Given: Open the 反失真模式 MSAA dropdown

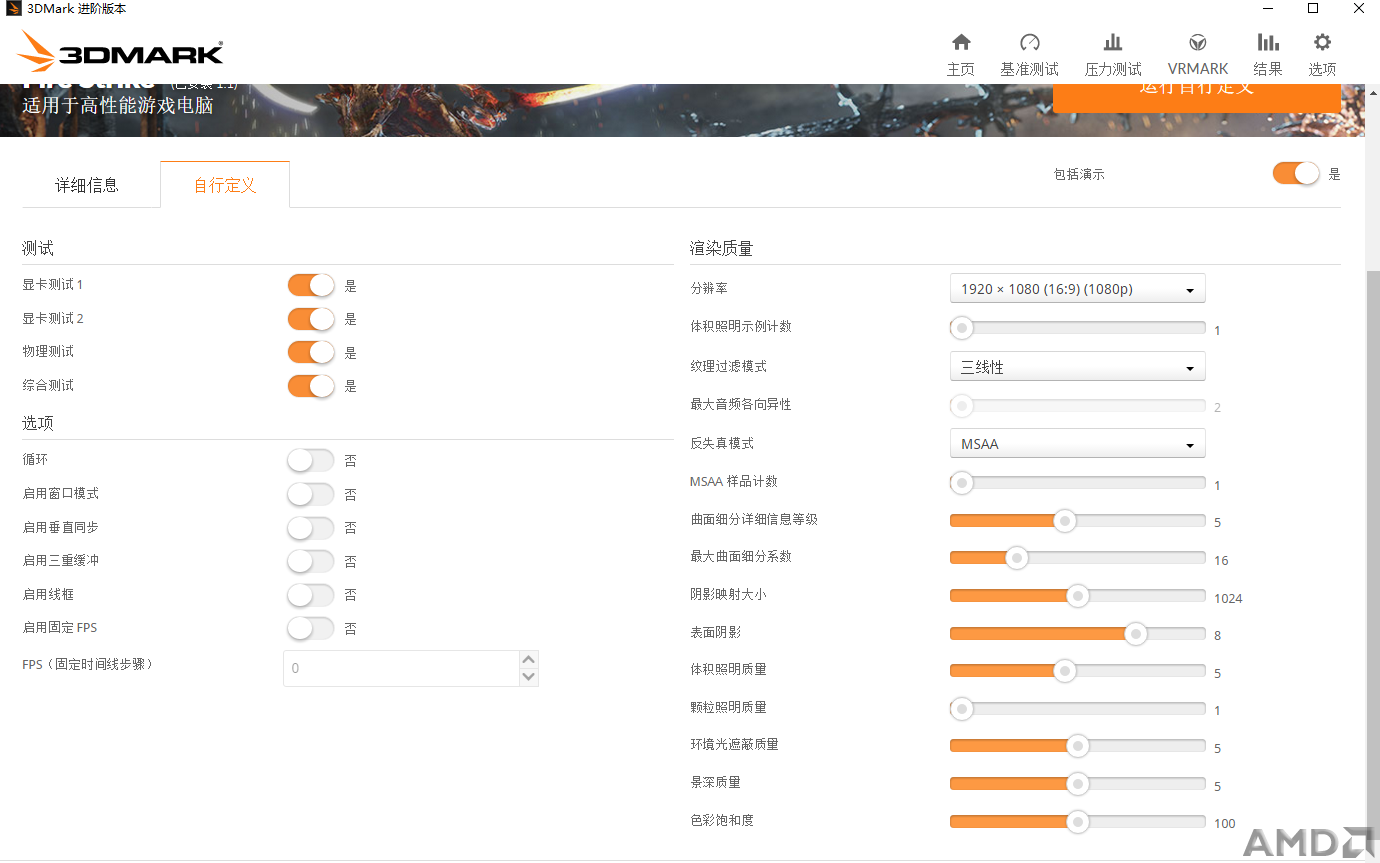Looking at the screenshot, I should coord(1077,444).
